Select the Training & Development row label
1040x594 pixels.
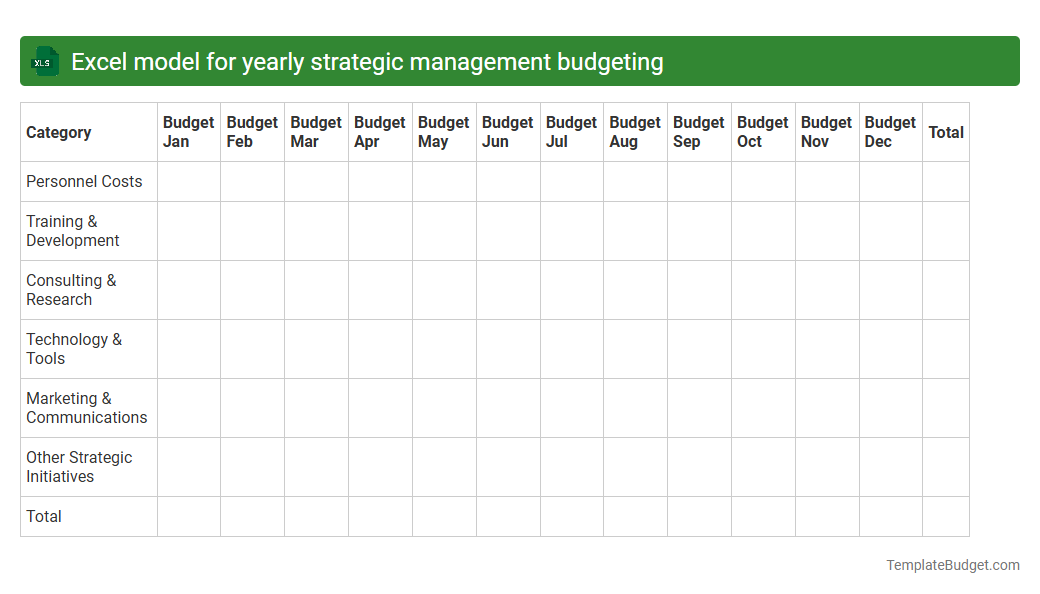(x=72, y=231)
